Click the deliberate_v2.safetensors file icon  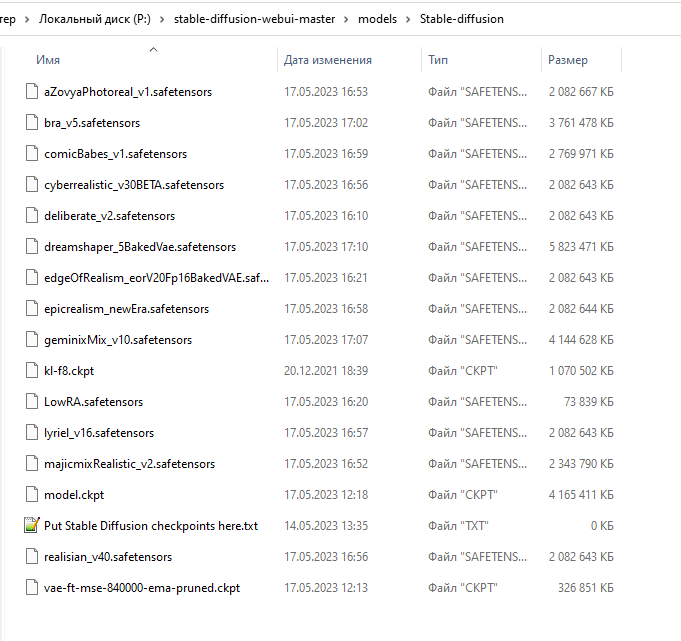coord(32,216)
